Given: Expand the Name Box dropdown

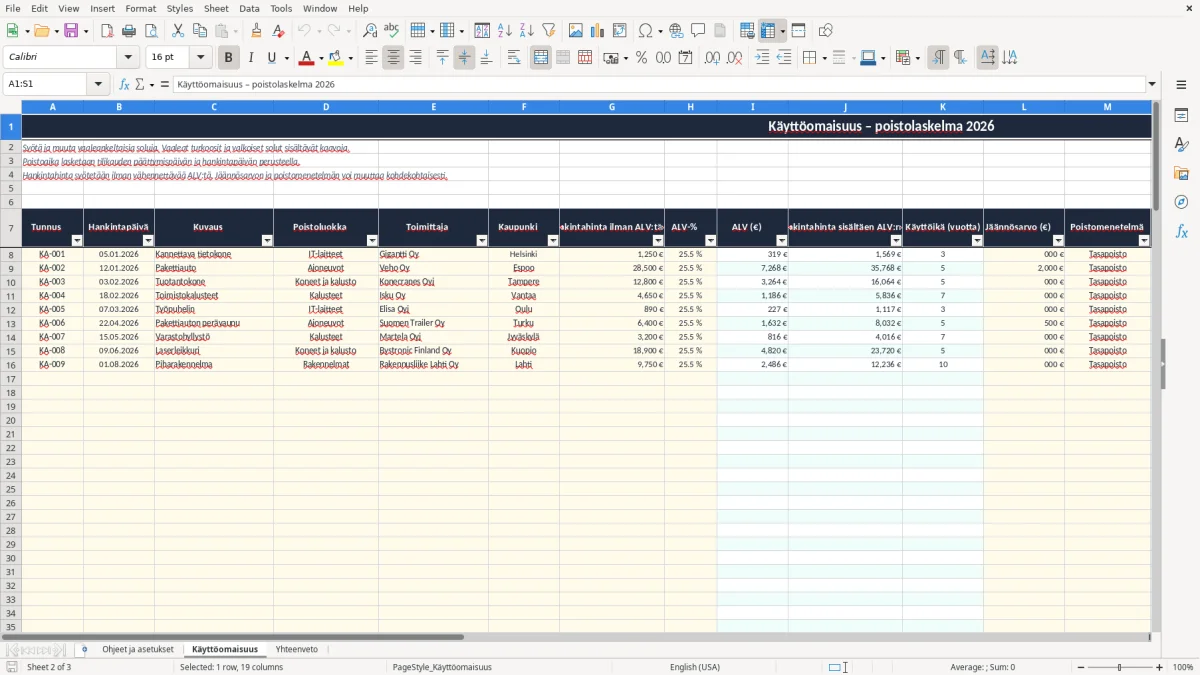Looking at the screenshot, I should click(98, 84).
